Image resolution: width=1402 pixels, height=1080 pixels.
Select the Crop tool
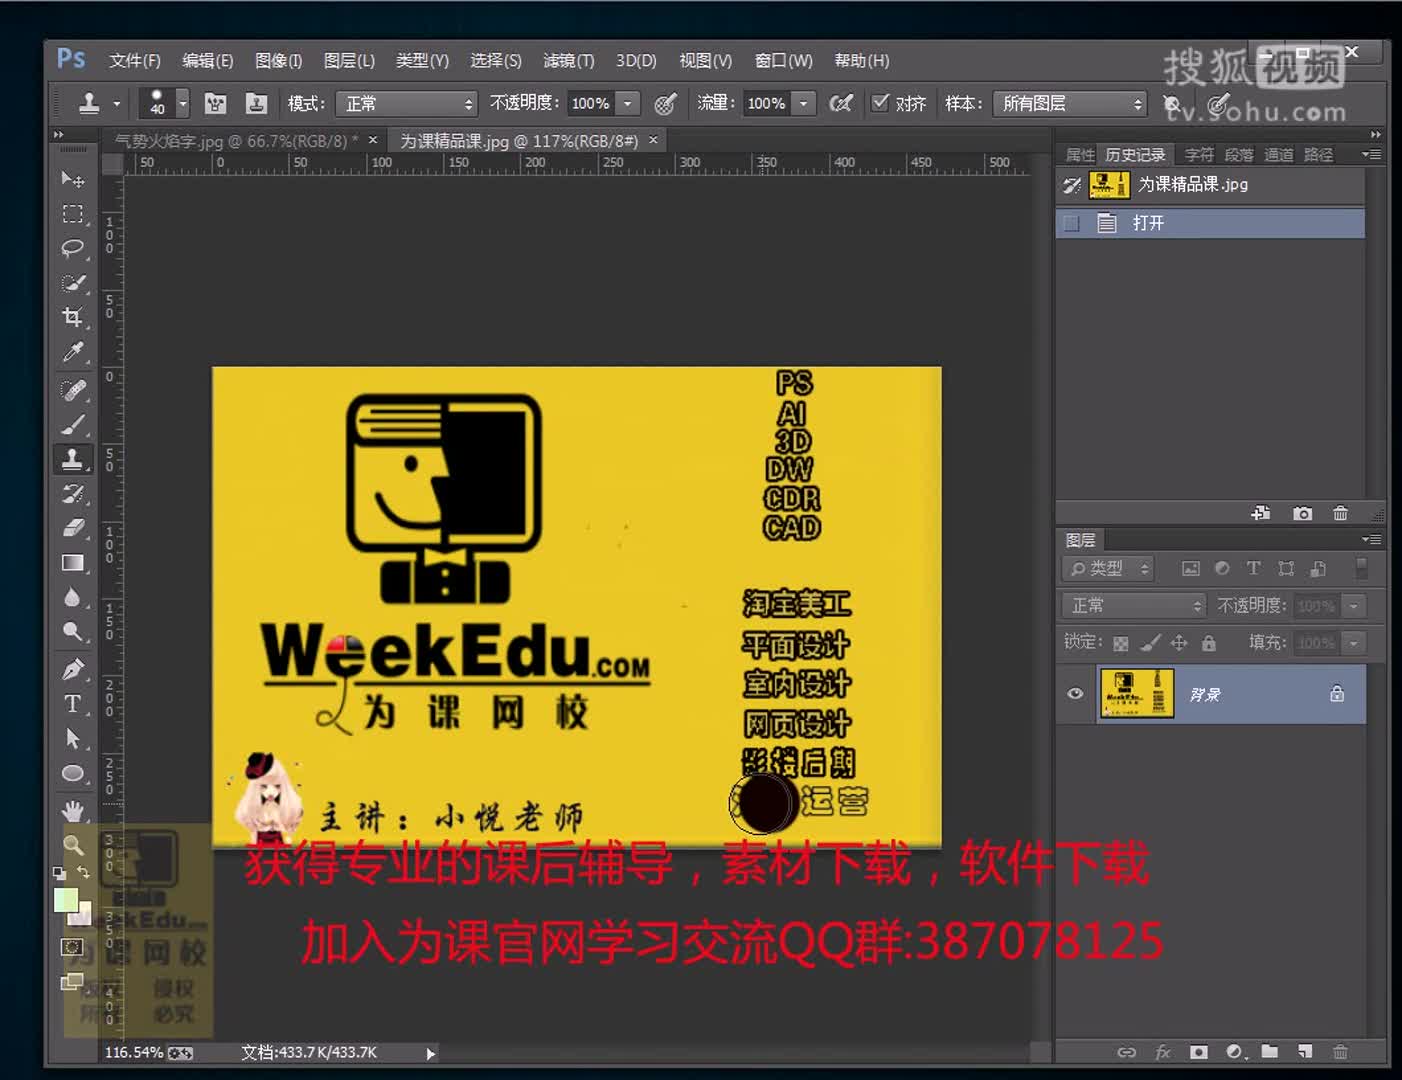click(72, 318)
